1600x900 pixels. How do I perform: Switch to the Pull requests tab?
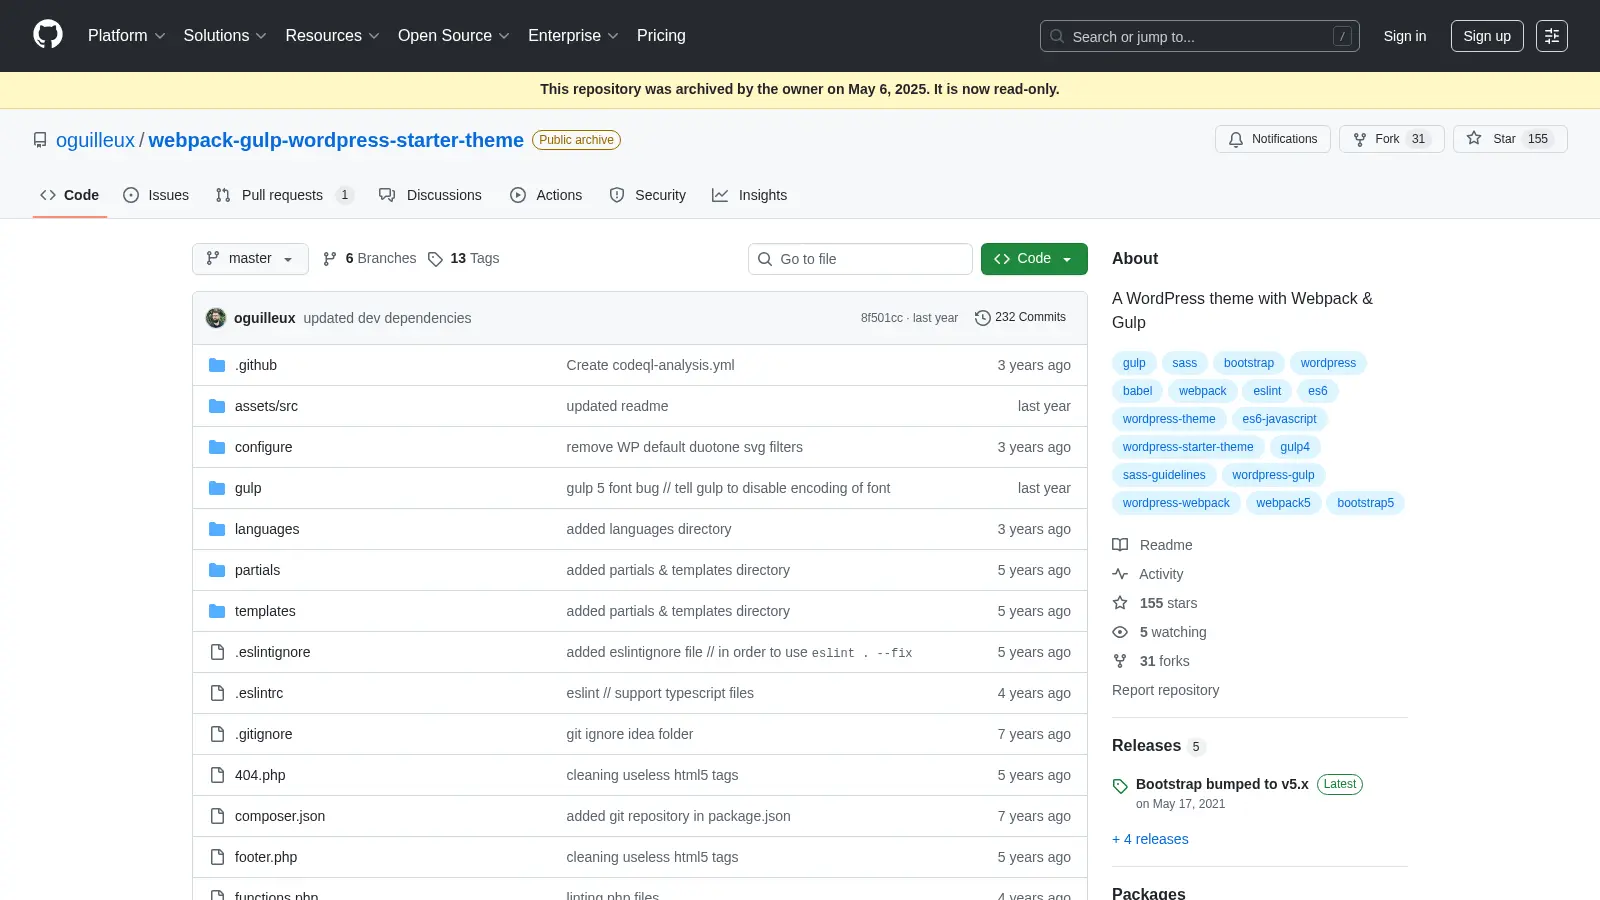(x=284, y=195)
